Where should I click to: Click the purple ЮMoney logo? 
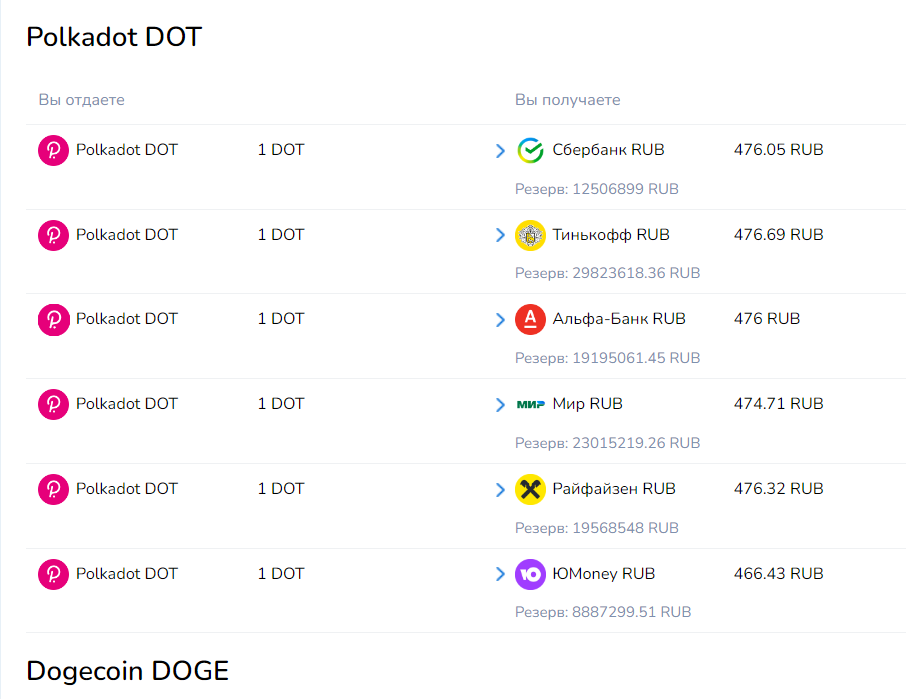530,574
